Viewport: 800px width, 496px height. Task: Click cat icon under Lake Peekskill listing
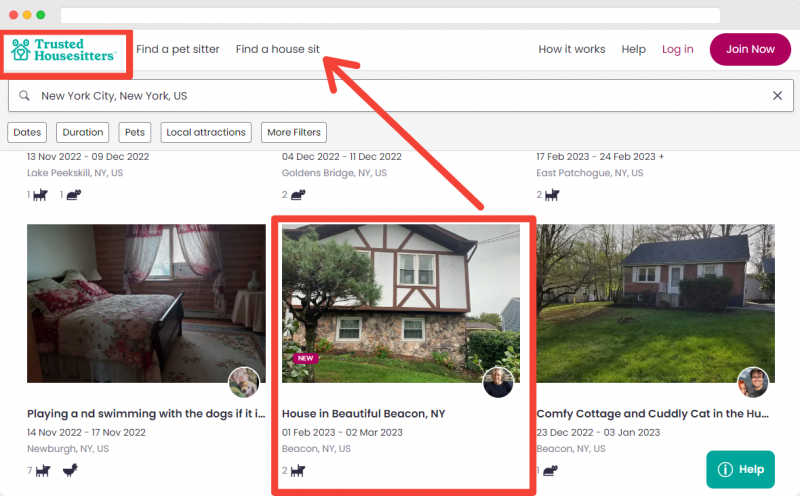pos(74,194)
